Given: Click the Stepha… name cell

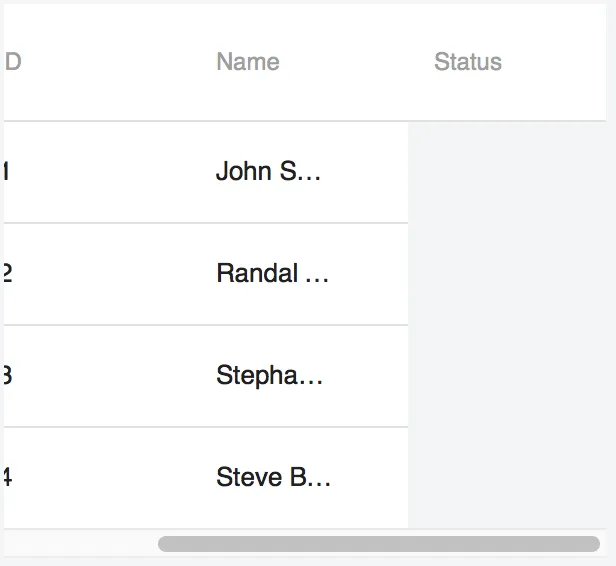Looking at the screenshot, I should point(269,376).
